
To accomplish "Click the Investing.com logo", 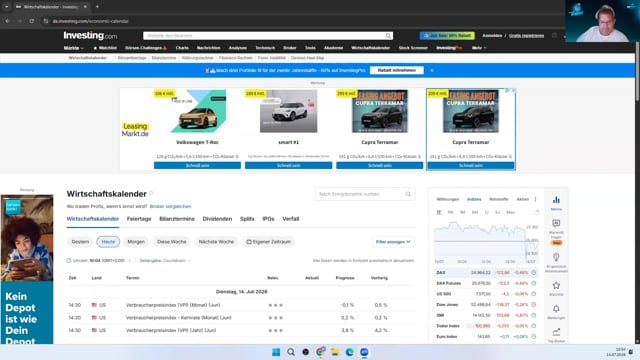I will click(90, 36).
